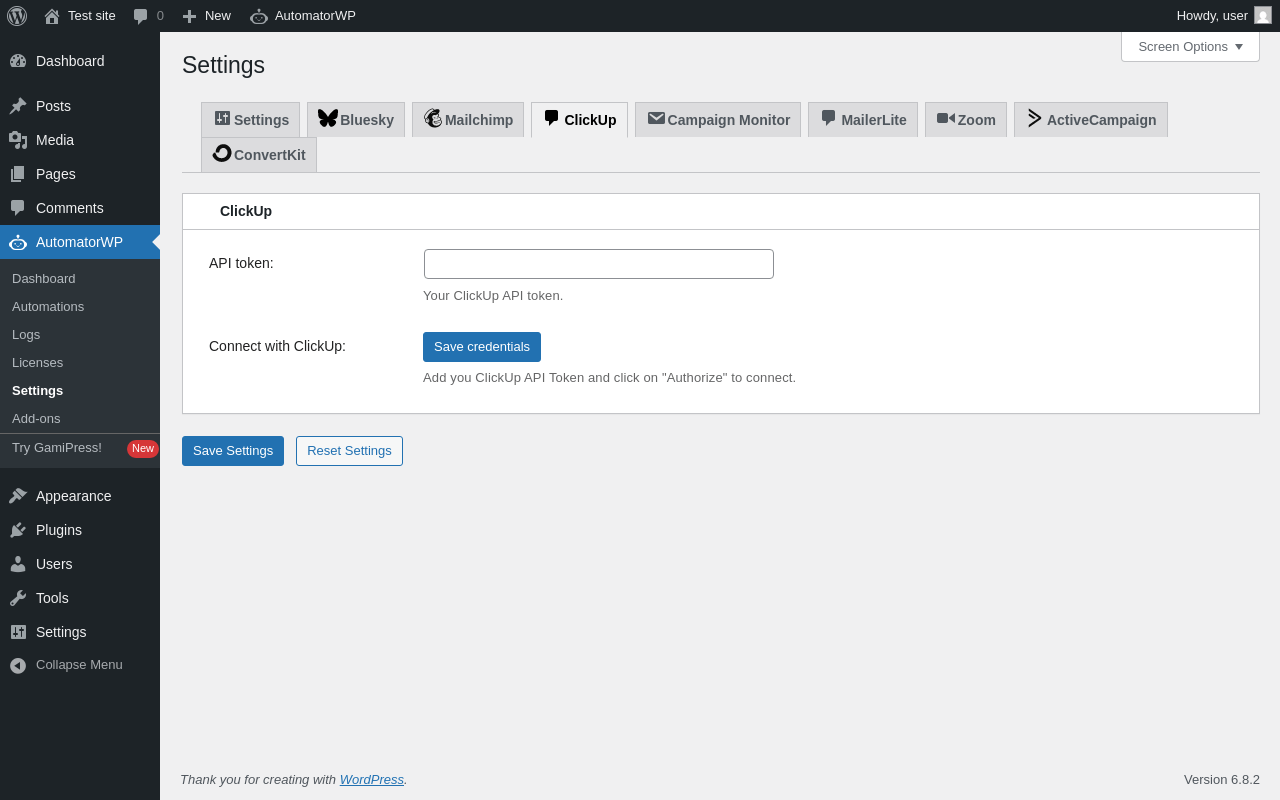Open the Campaign Monitor tab label
Viewport: 1280px width, 800px height.
coord(729,120)
